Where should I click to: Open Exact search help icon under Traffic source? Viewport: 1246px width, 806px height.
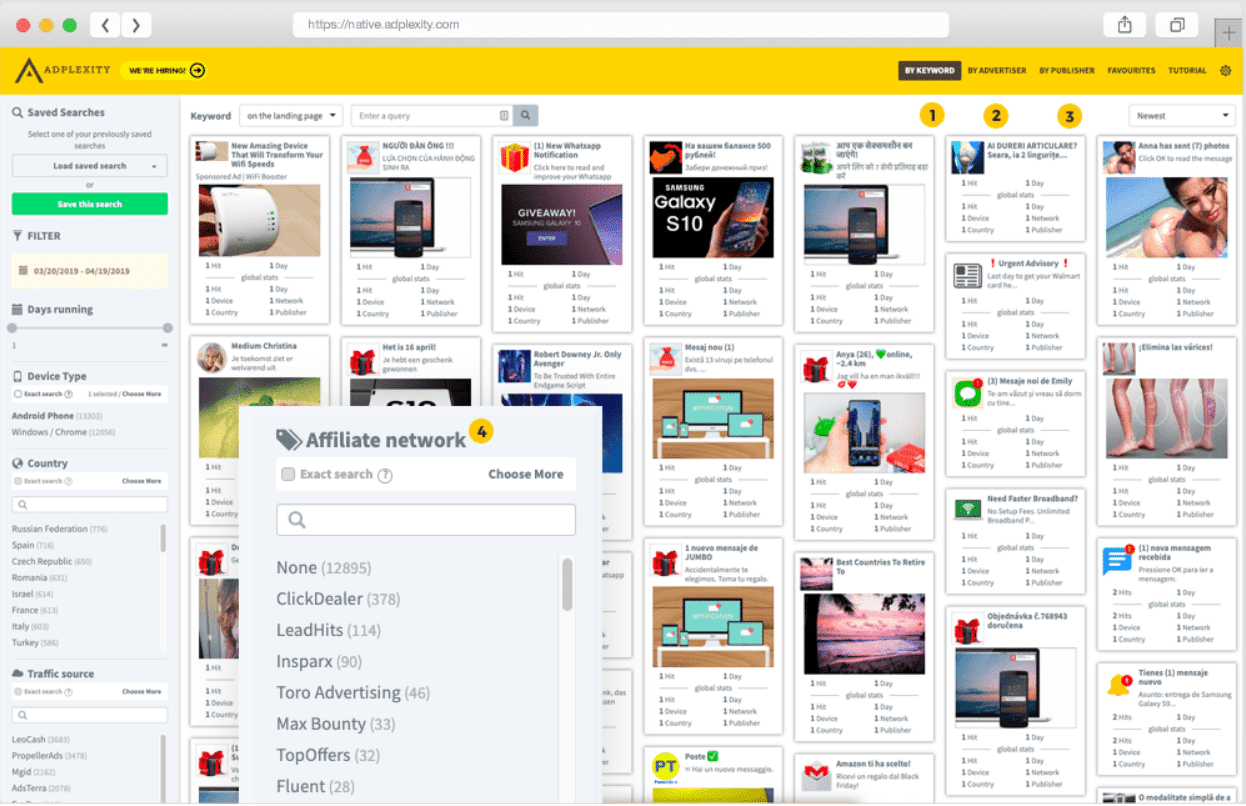tap(67, 692)
